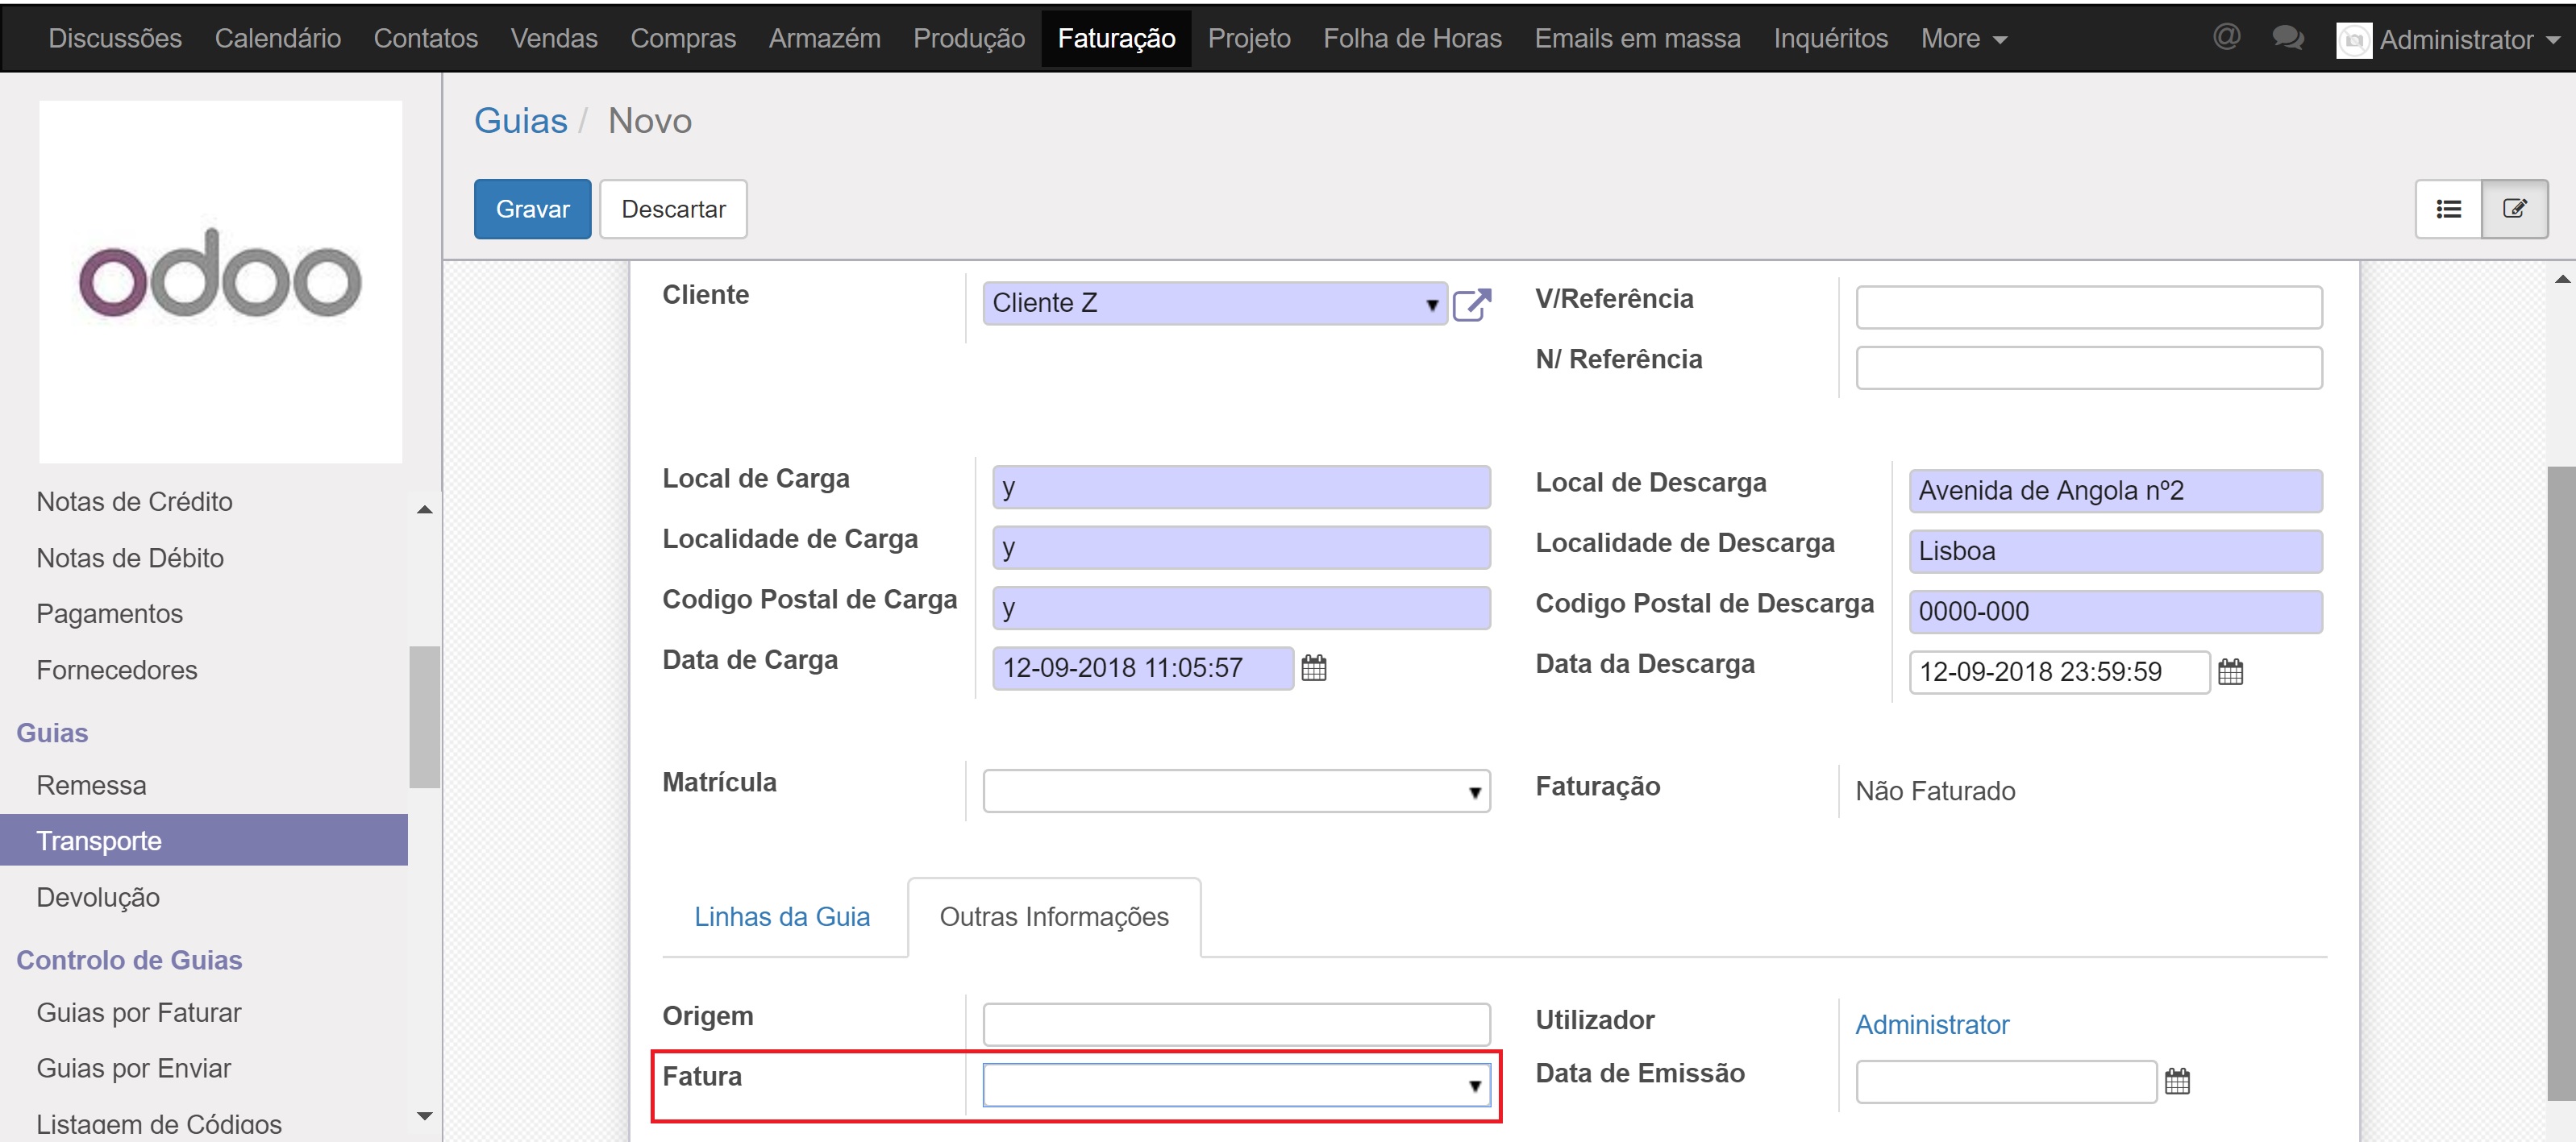Click the Descartar button
Screen dimensions: 2576x1142
tap(673, 209)
